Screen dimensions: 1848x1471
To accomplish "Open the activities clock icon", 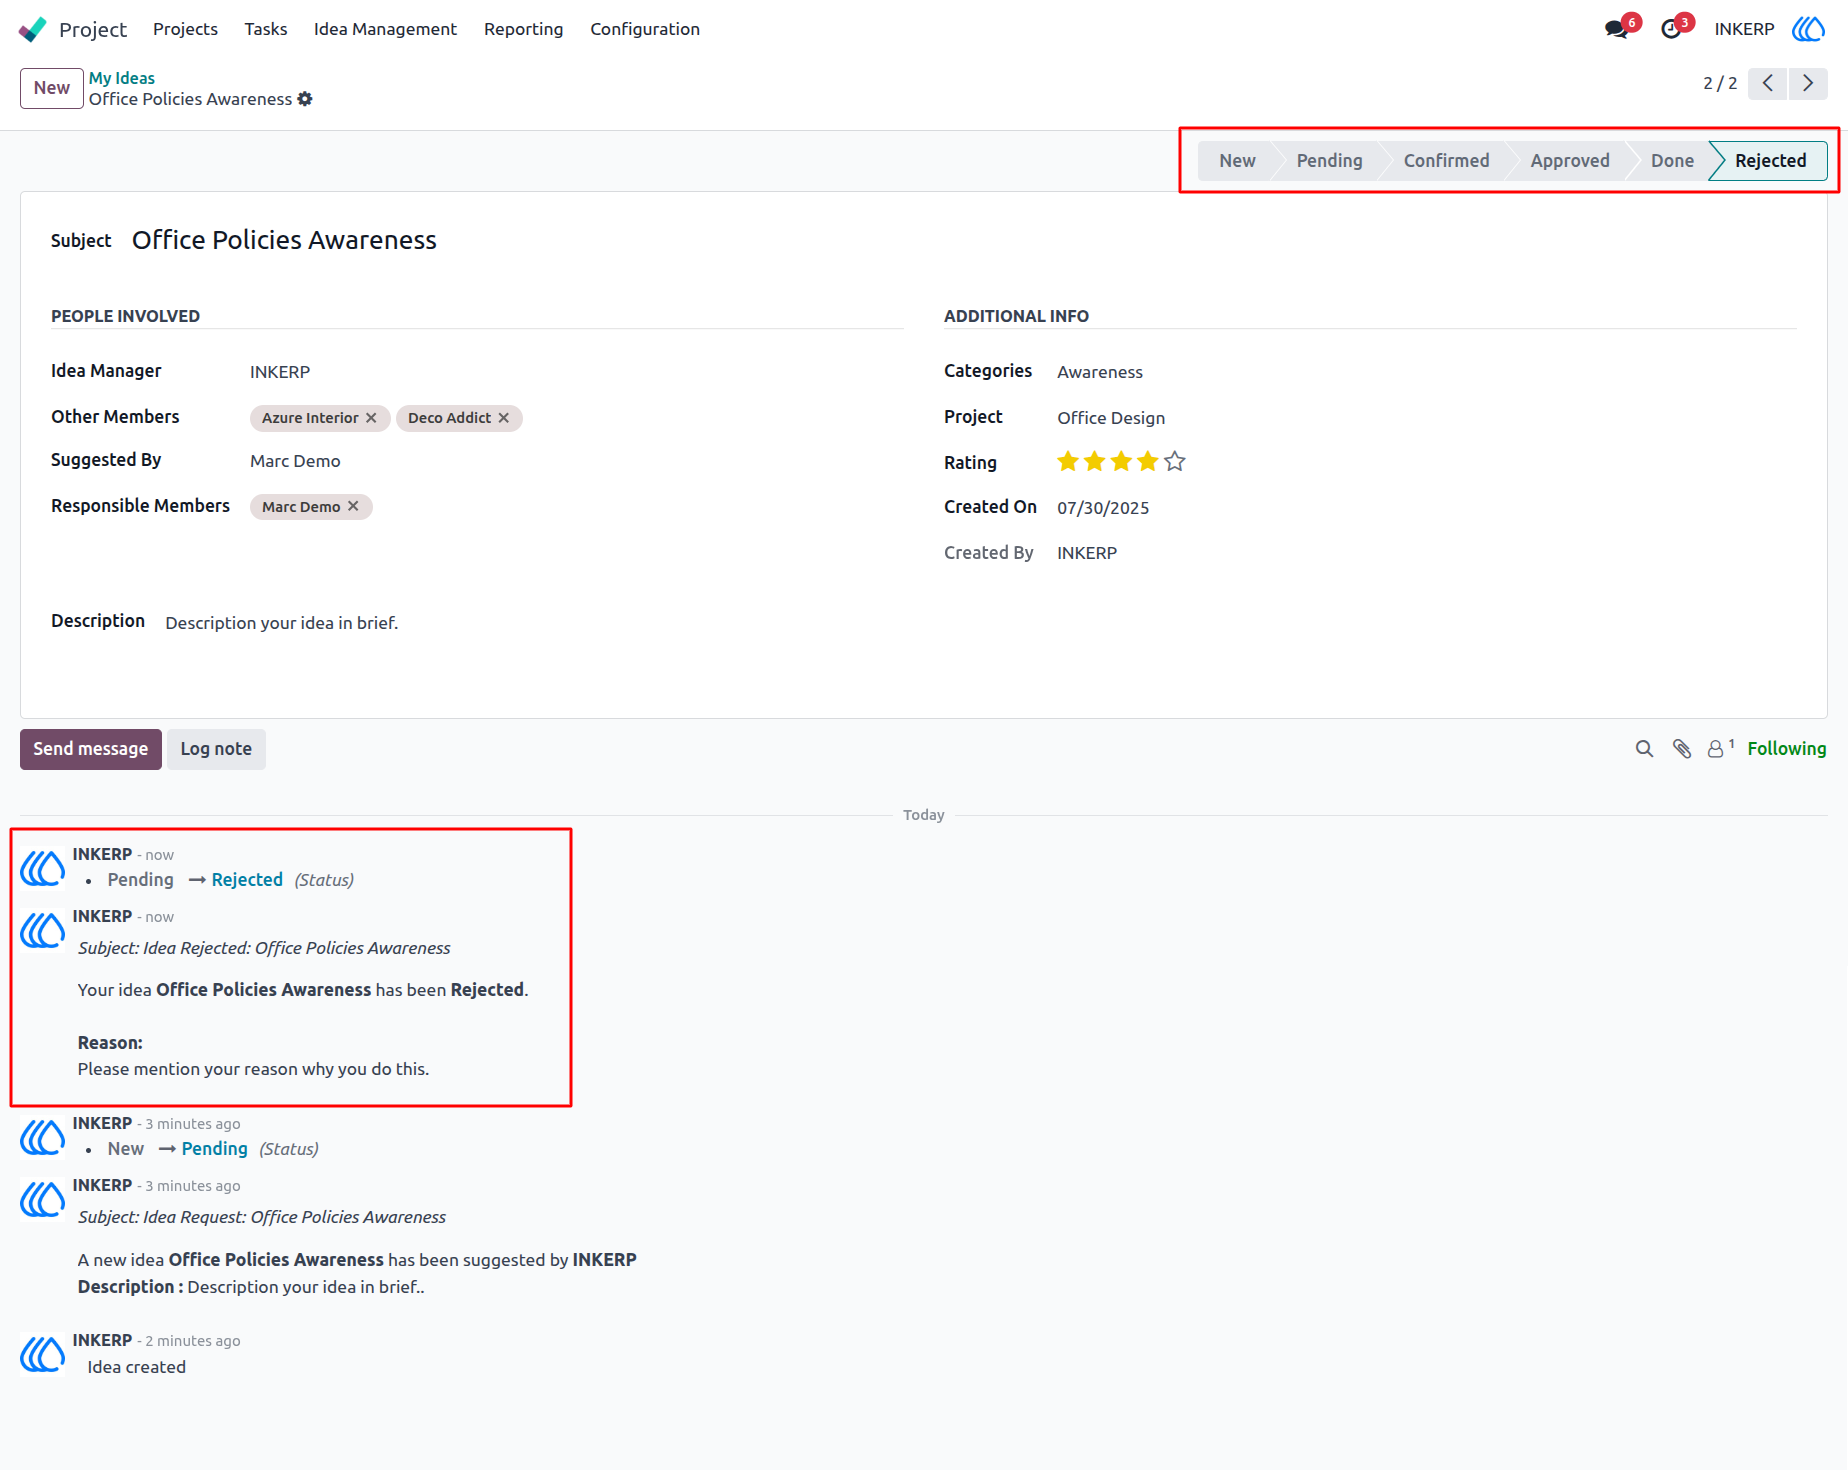I will pyautogui.click(x=1671, y=29).
